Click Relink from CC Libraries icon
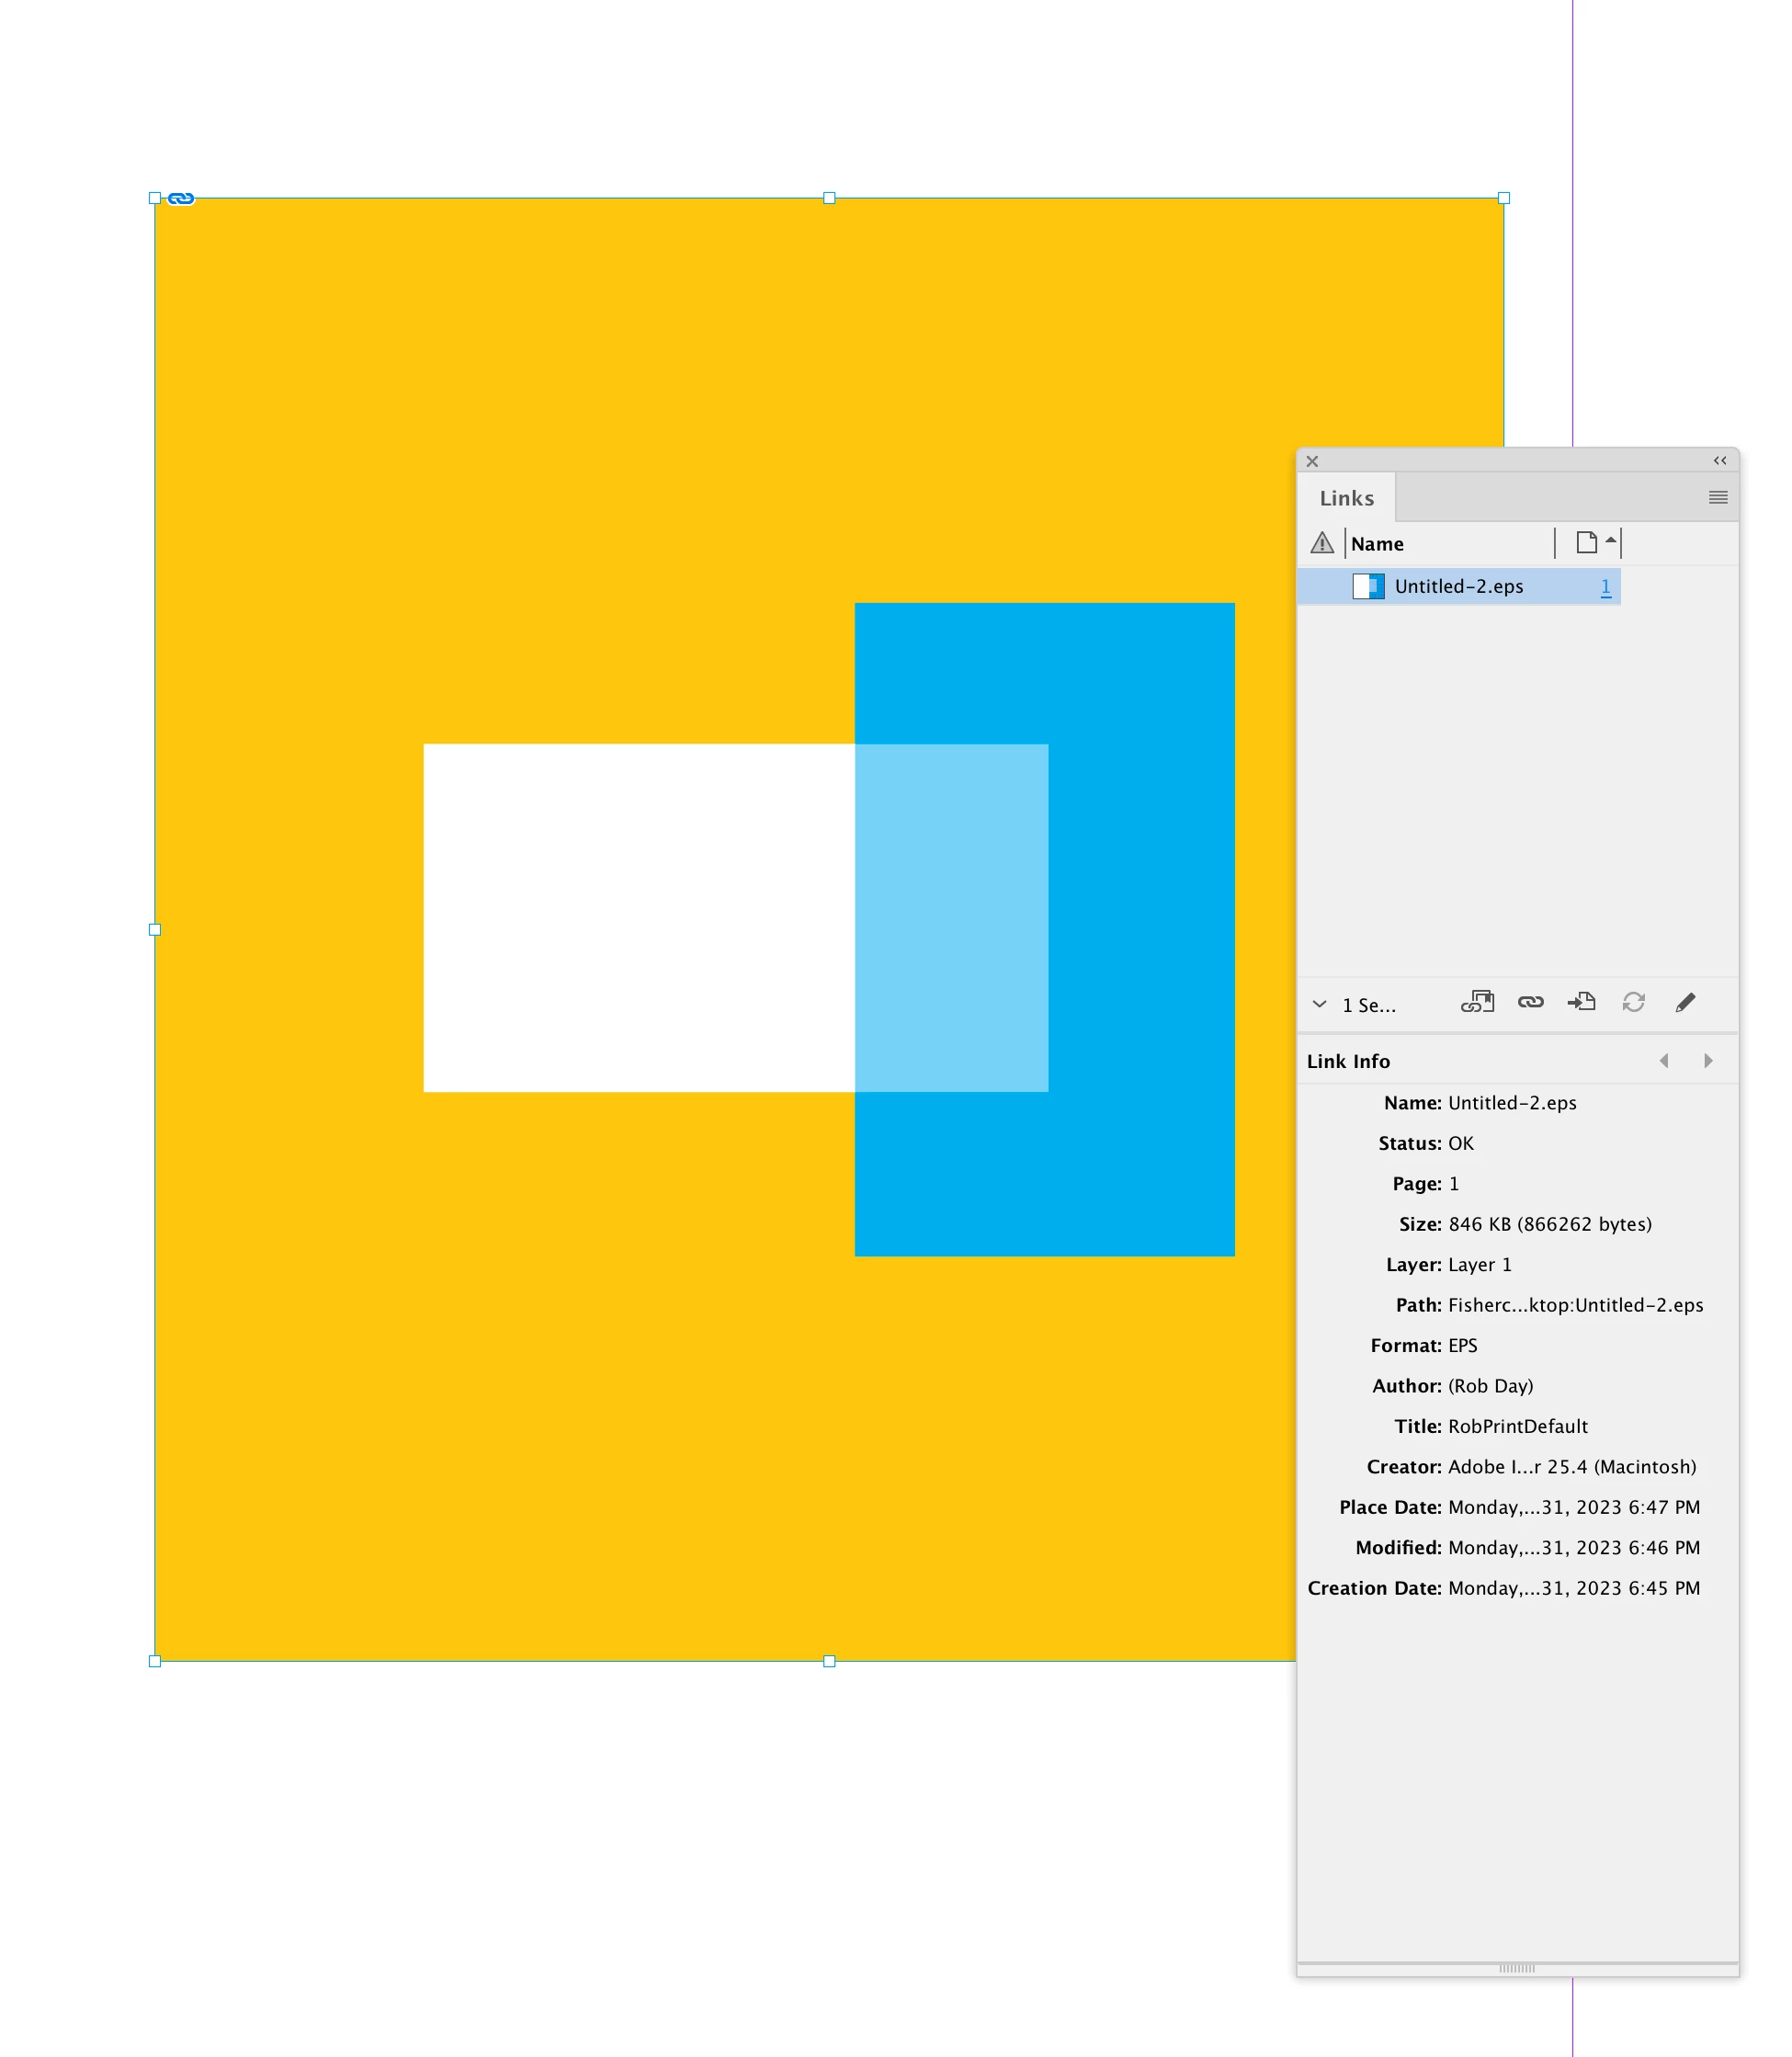The width and height of the screenshot is (1792, 2057). pyautogui.click(x=1477, y=1002)
